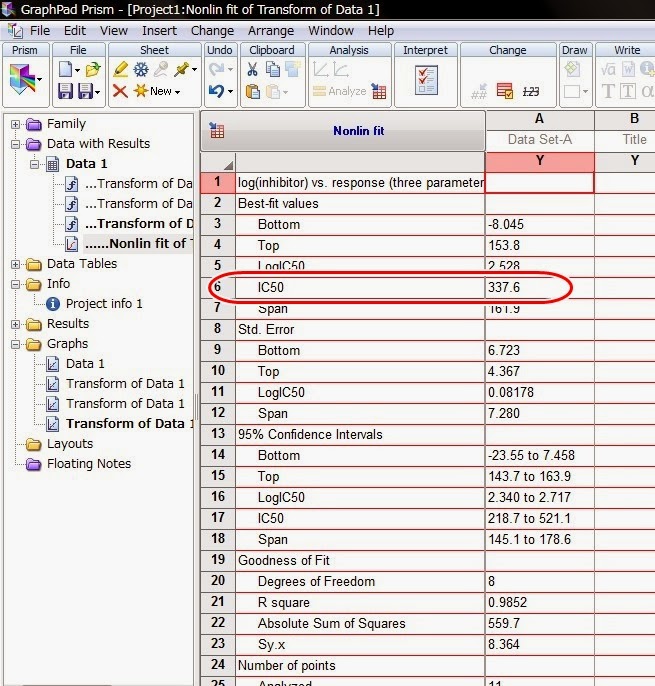This screenshot has height=686, width=655.
Task: Open the bold Transform of Data 1 graph
Action: 130,424
